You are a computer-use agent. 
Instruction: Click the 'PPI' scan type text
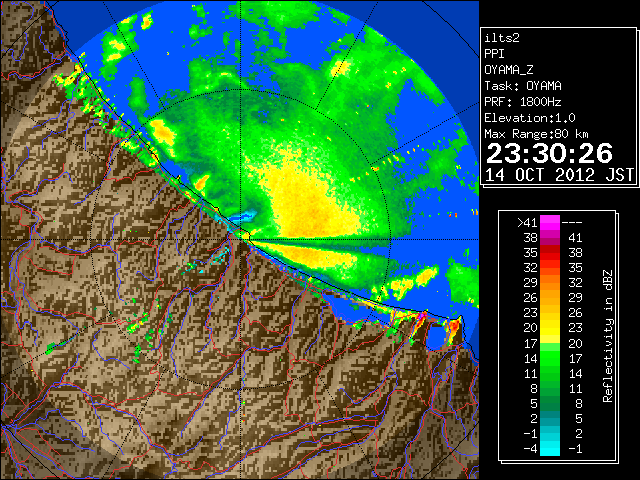tap(494, 54)
